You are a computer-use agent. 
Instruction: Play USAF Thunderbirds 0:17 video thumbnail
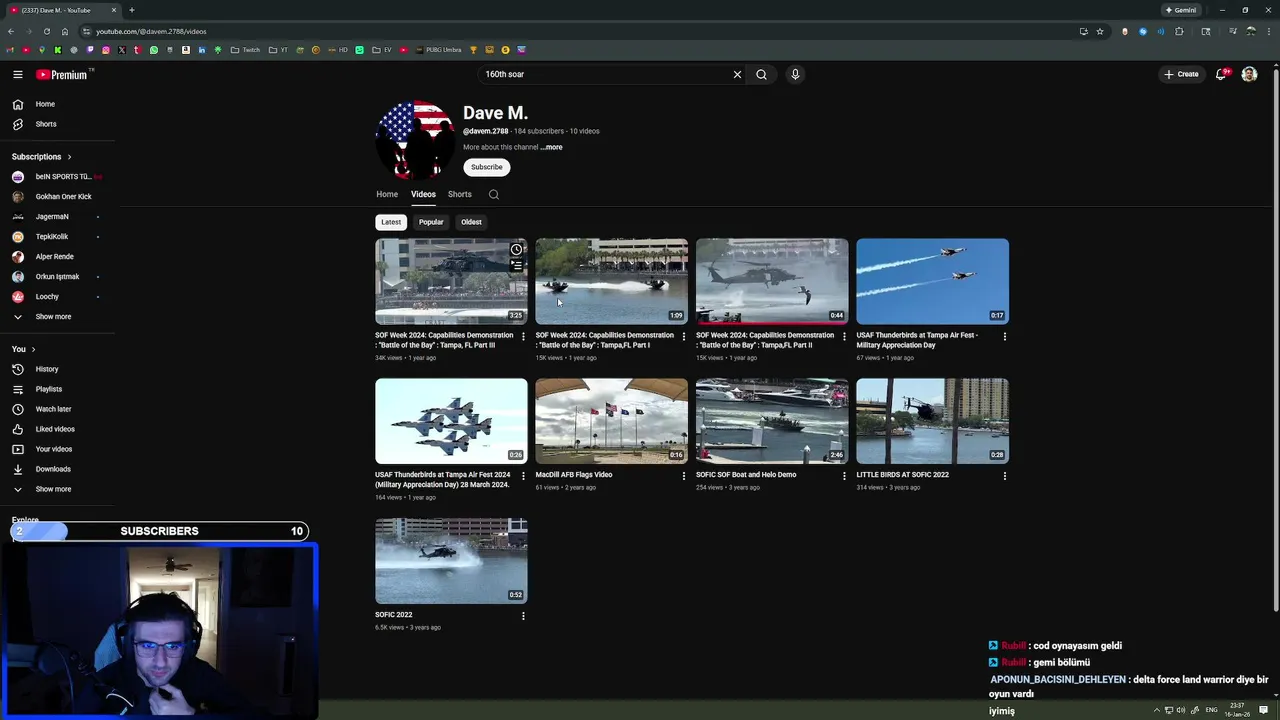932,281
